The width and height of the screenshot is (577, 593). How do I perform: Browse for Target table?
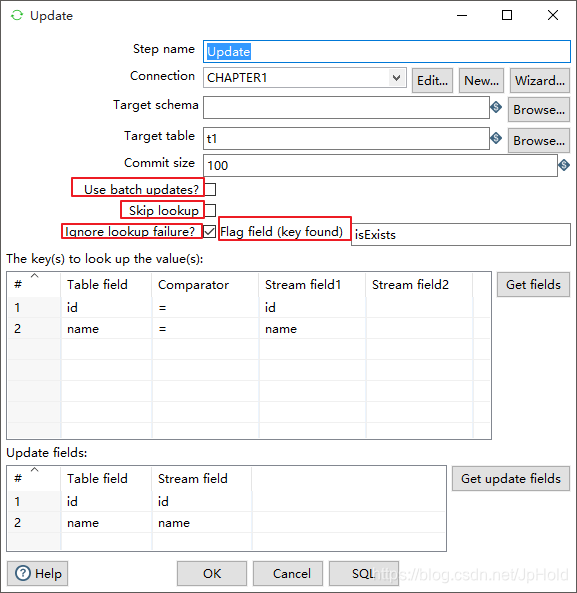[539, 140]
